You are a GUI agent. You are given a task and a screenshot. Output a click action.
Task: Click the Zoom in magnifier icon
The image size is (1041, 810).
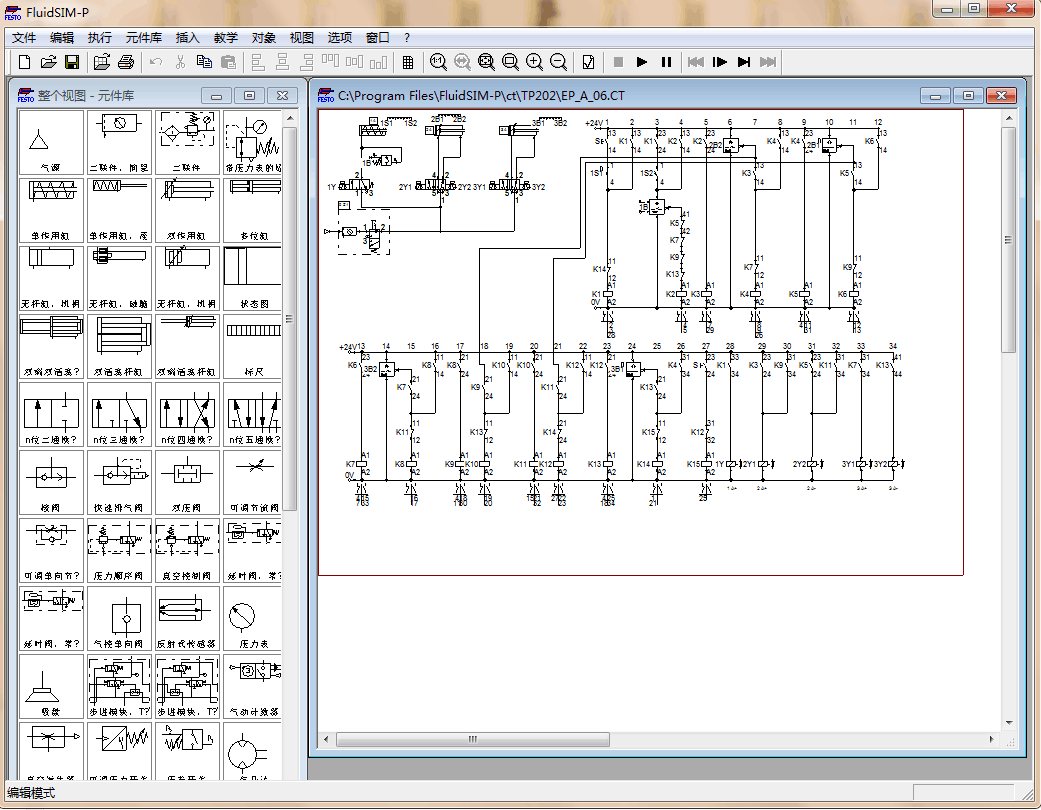534,62
